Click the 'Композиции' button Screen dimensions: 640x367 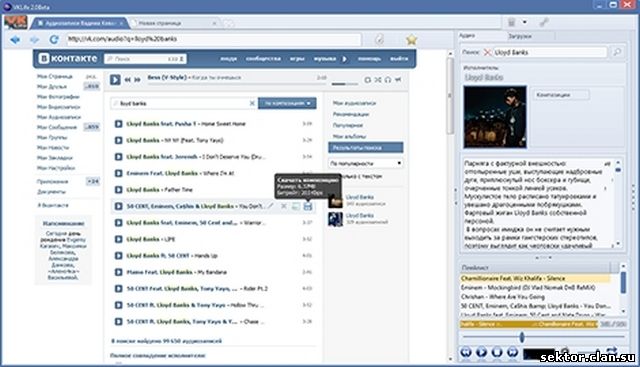coord(561,95)
